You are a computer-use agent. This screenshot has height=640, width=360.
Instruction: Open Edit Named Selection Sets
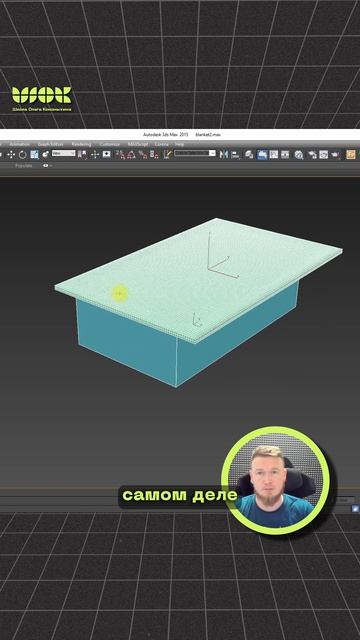[167, 154]
